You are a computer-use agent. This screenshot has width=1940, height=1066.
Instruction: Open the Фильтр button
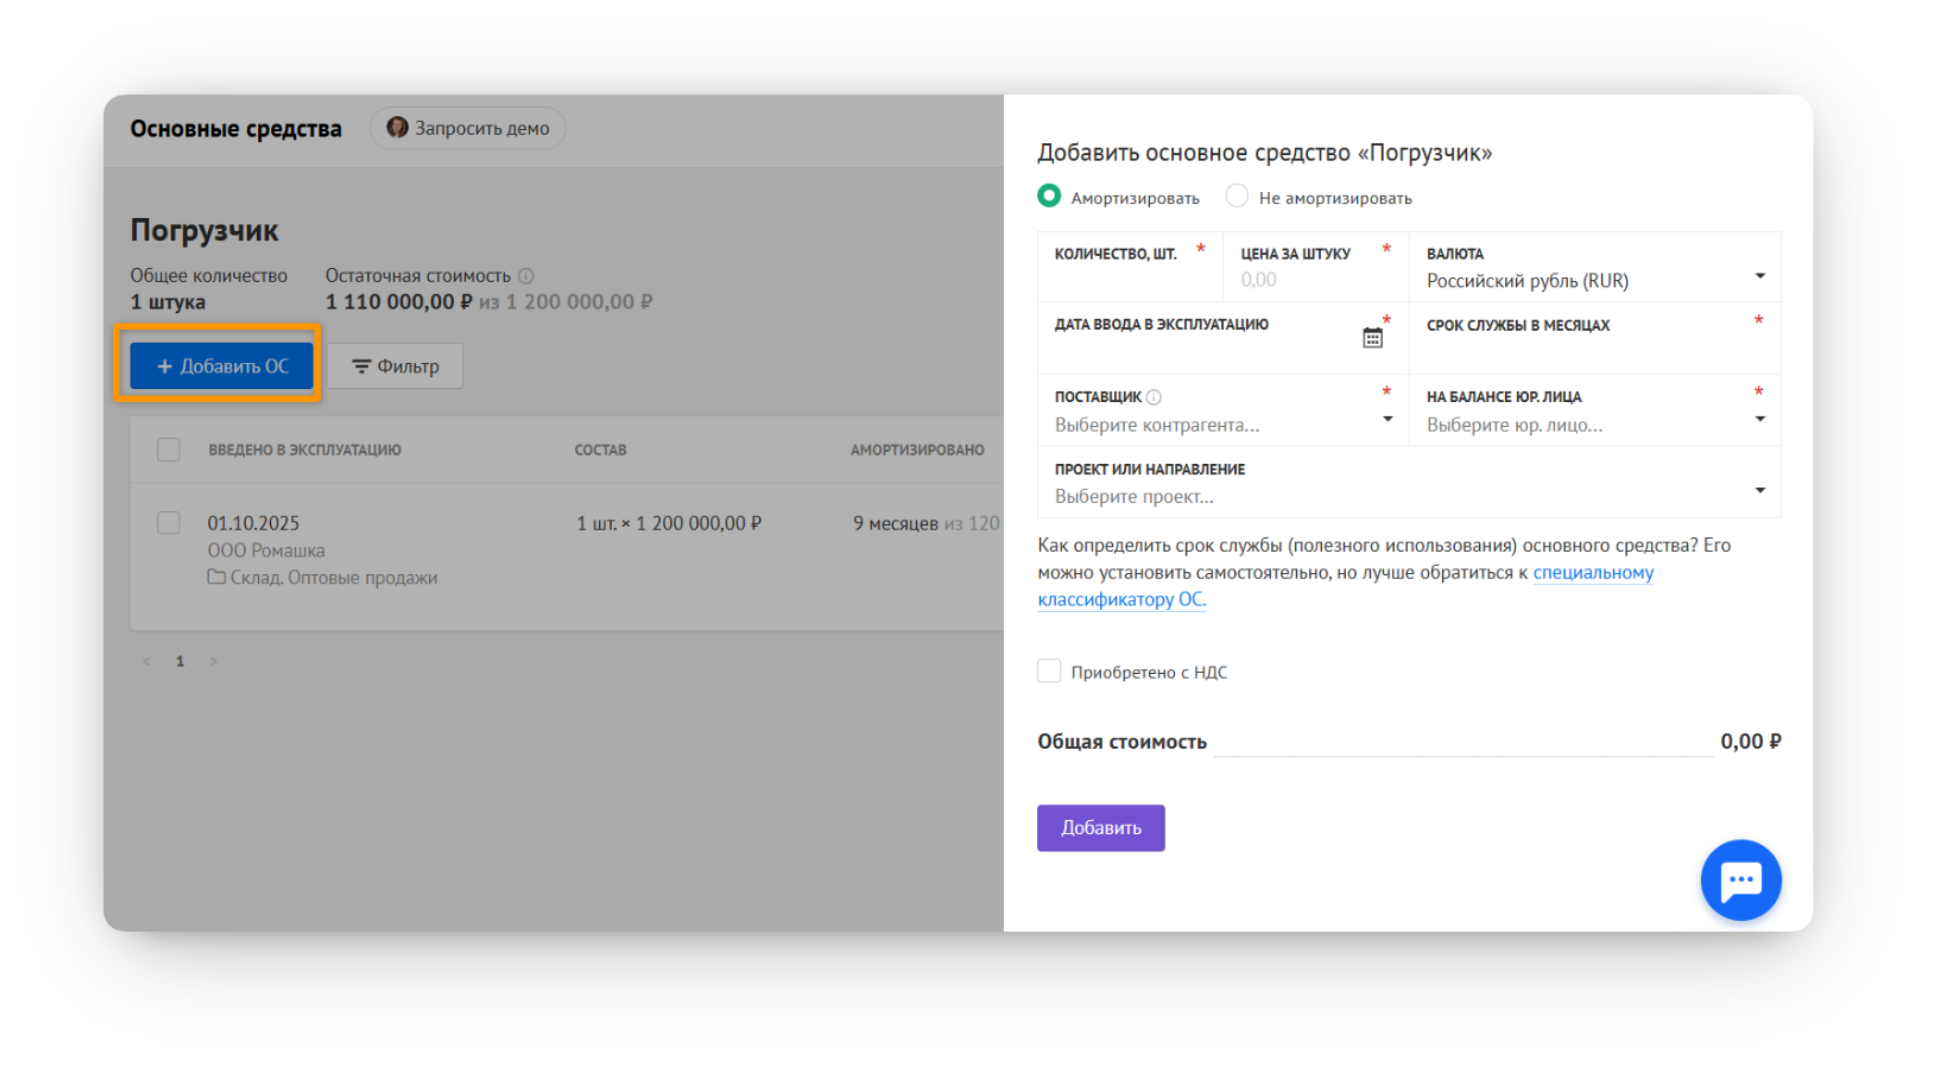pyautogui.click(x=395, y=366)
